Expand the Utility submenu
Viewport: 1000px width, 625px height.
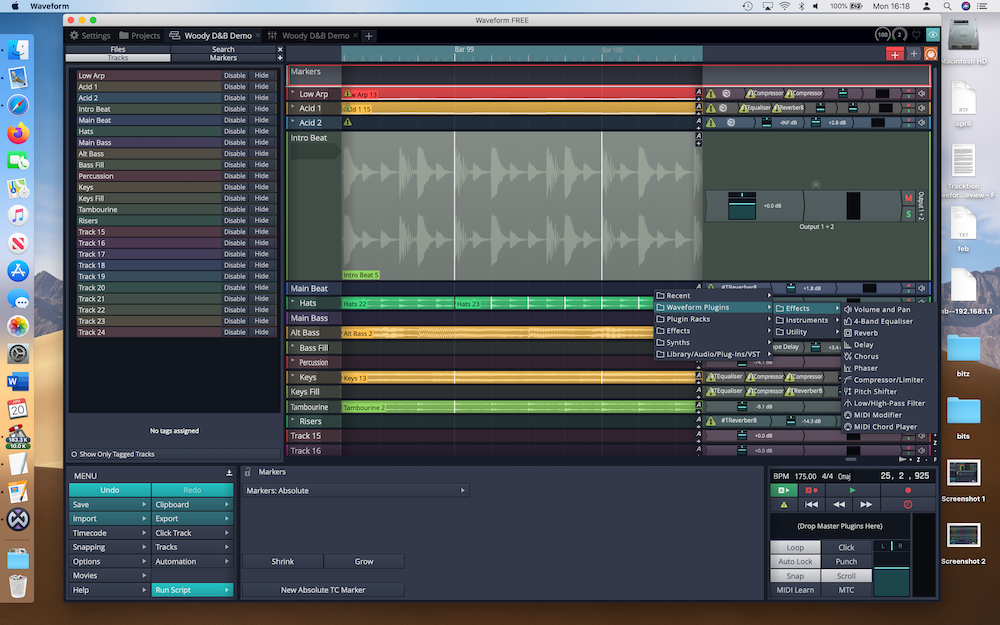[807, 332]
